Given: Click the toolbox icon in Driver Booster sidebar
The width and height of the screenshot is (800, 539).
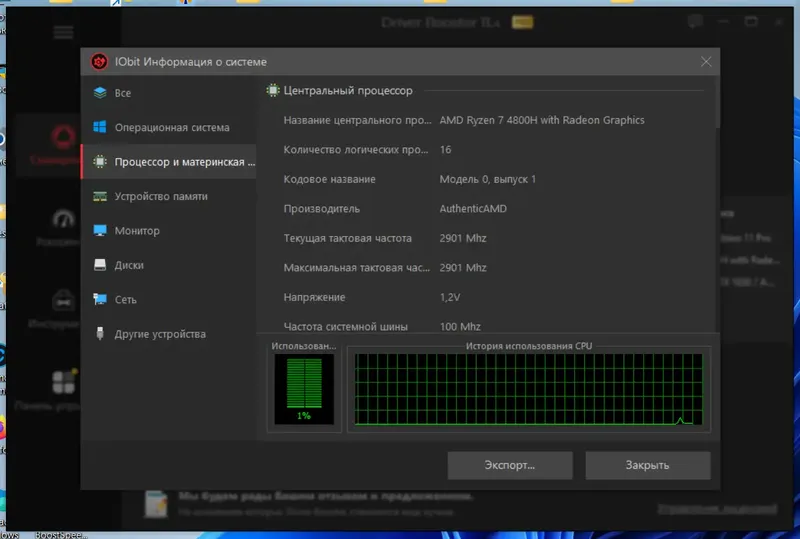Looking at the screenshot, I should pos(64,300).
